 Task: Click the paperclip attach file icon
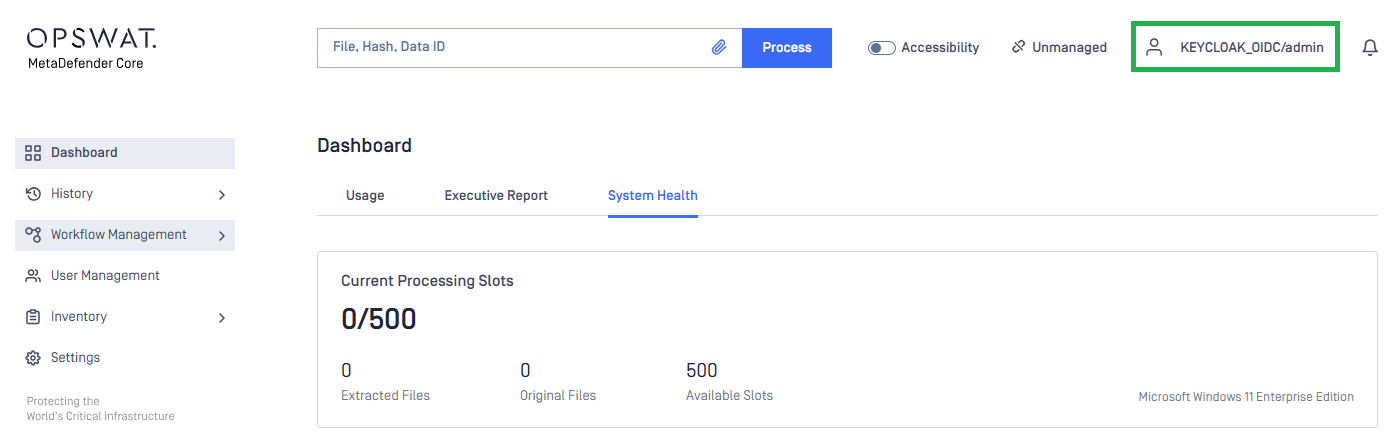(718, 47)
